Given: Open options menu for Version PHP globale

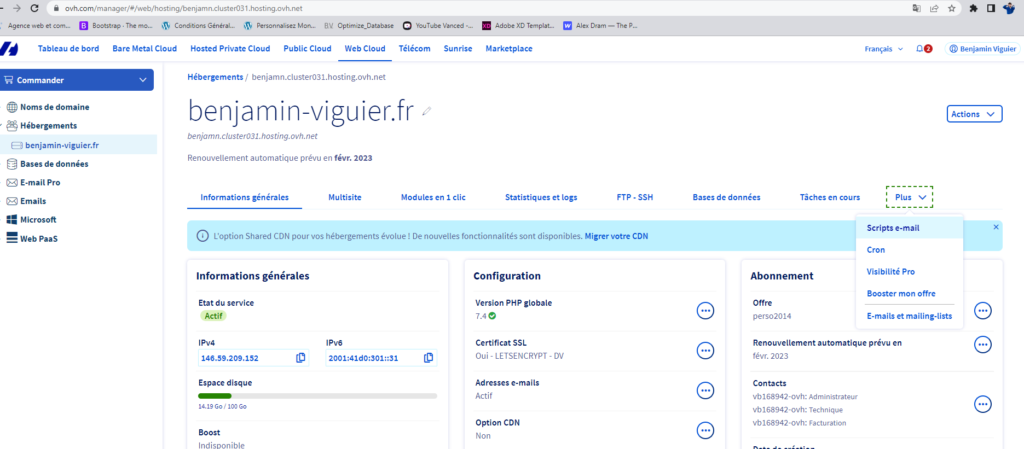Looking at the screenshot, I should pyautogui.click(x=705, y=311).
